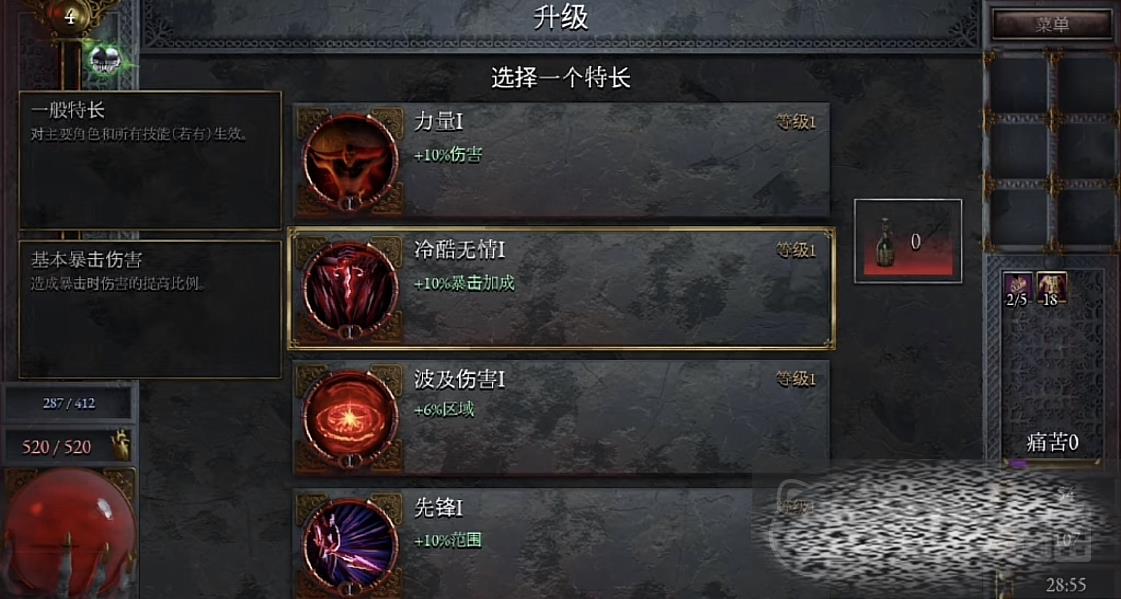Viewport: 1121px width, 599px height.
Task: Click the 一般特长 info panel
Action: (x=150, y=160)
